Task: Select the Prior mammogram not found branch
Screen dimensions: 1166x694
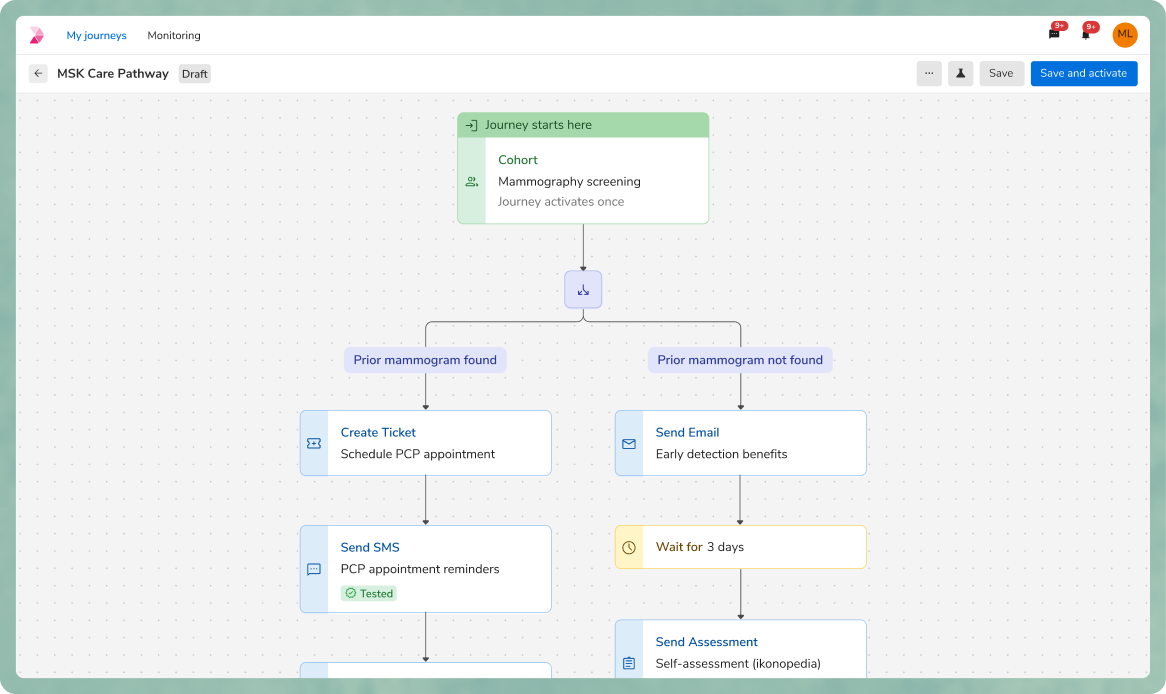Action: click(x=740, y=360)
